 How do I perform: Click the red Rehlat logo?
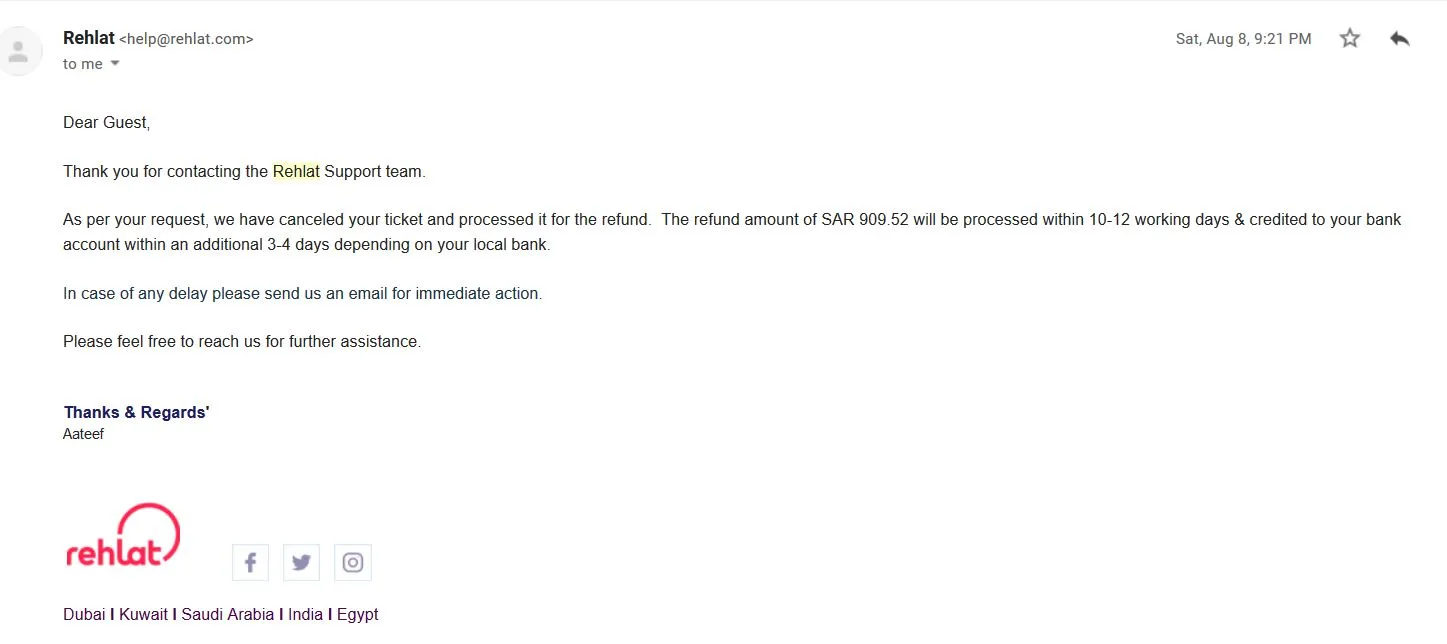tap(122, 537)
